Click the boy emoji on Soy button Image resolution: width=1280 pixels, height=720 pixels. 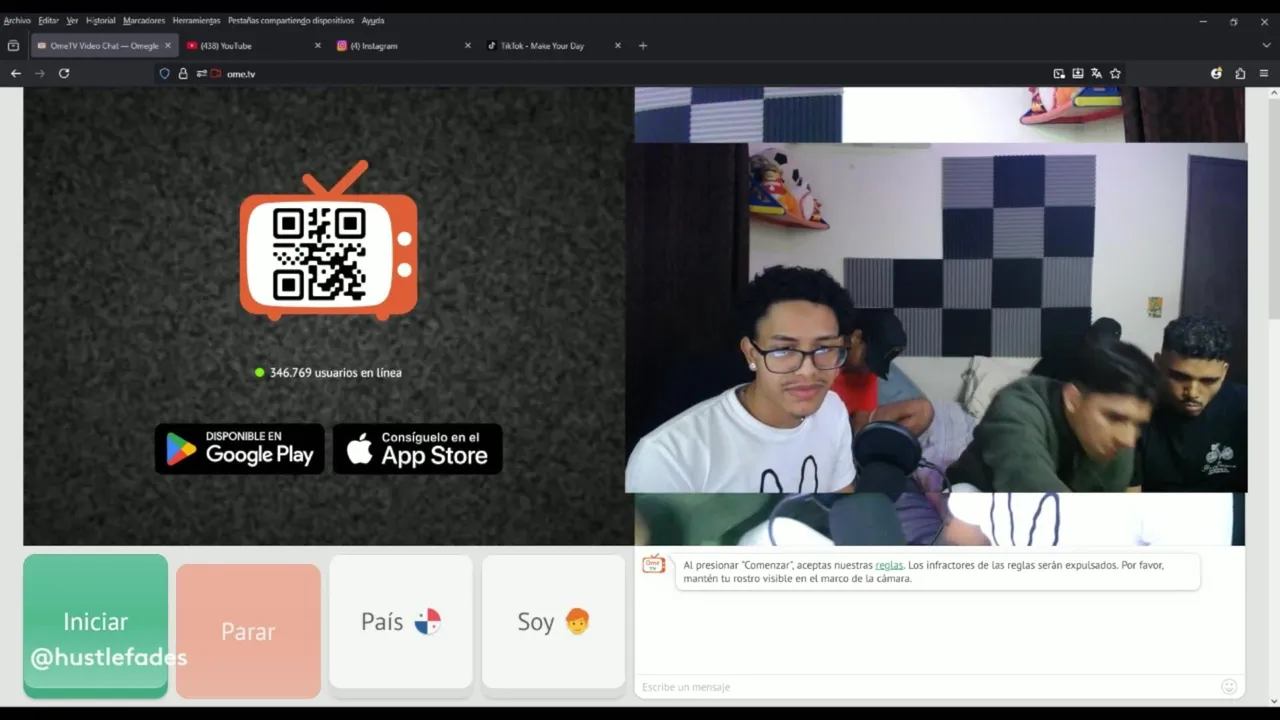pyautogui.click(x=577, y=622)
